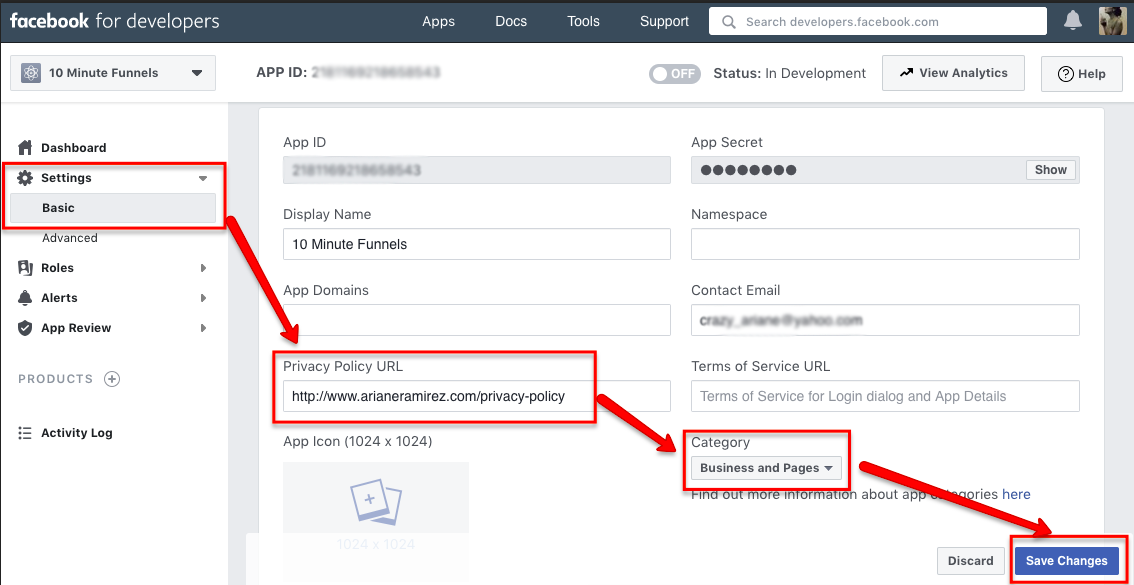Upload app icon via image placeholder
Screen dimensions: 1134x585
click(x=376, y=504)
